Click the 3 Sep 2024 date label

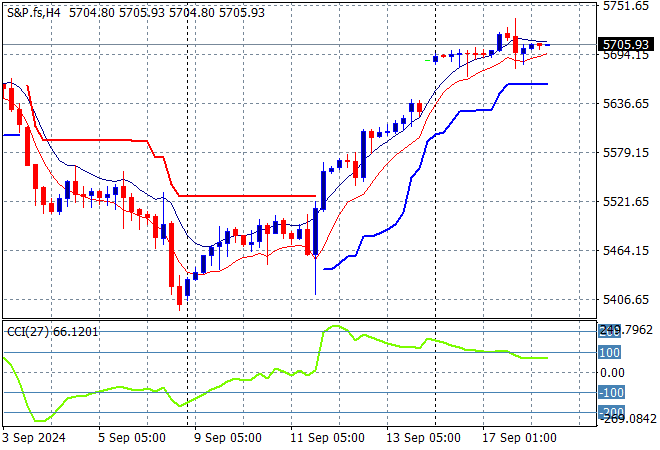click(x=34, y=438)
